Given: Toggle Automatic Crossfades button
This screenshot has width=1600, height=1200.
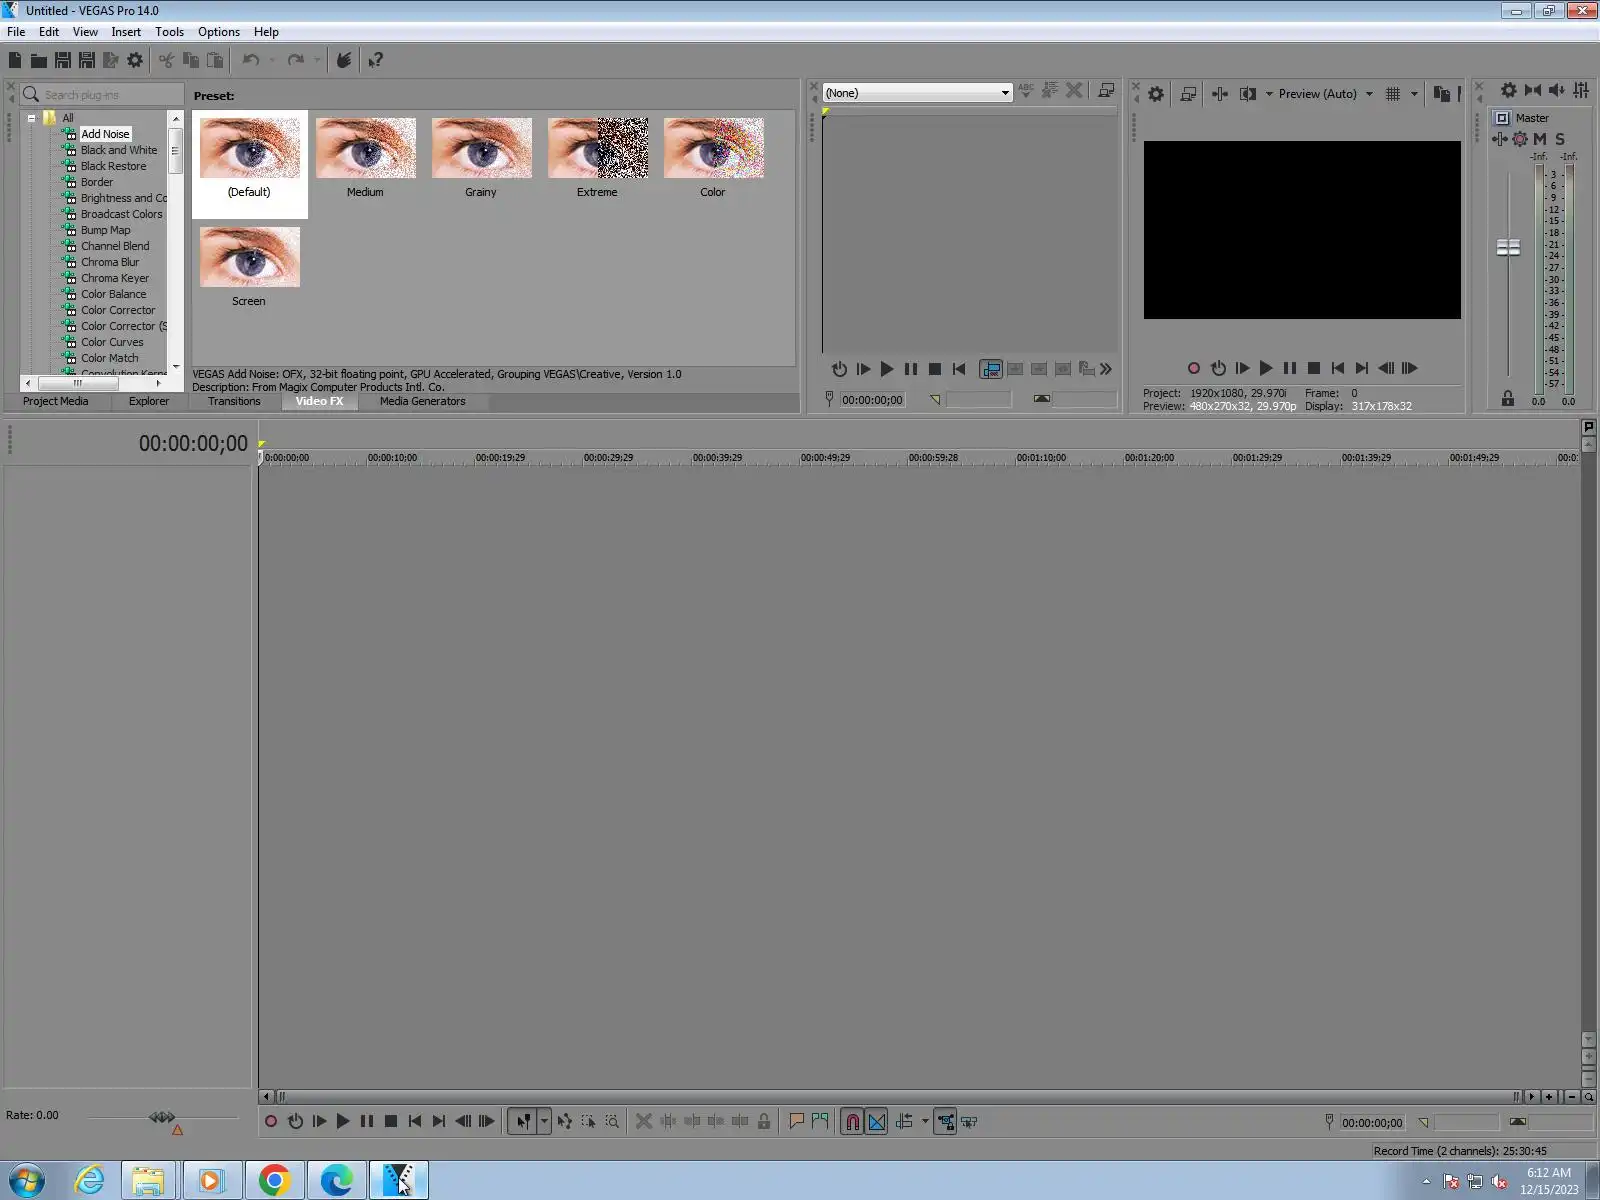Looking at the screenshot, I should (876, 1122).
